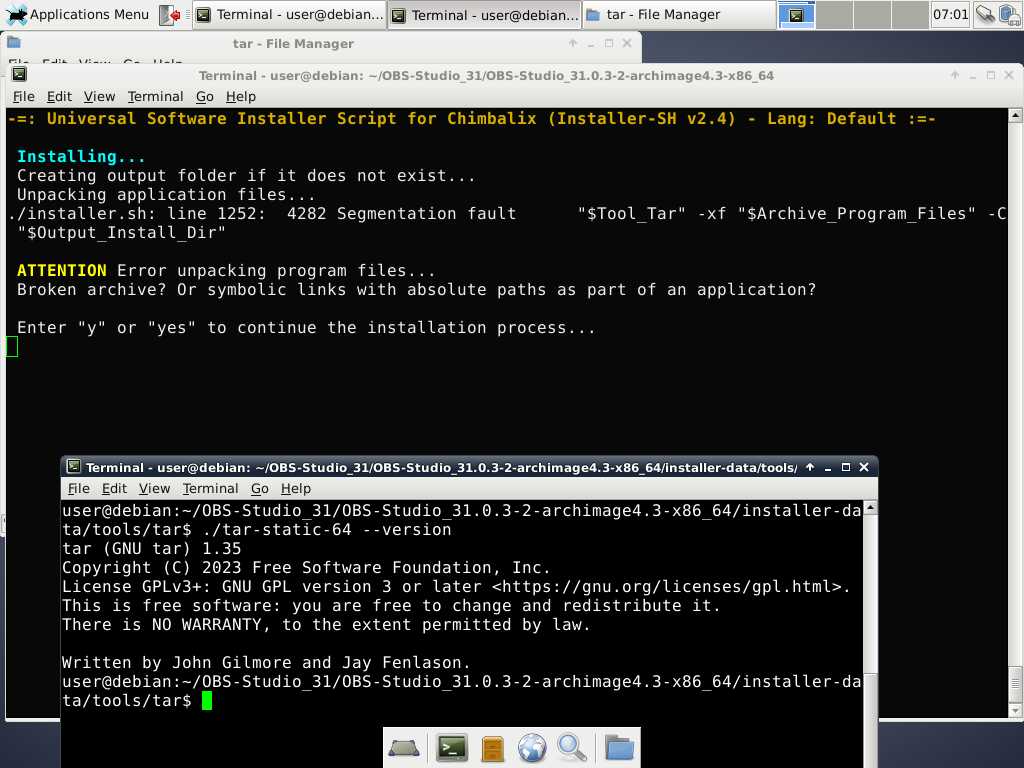Image resolution: width=1024 pixels, height=768 pixels.
Task: Click 'ATTENTION' warning word in terminal
Action: [x=61, y=270]
